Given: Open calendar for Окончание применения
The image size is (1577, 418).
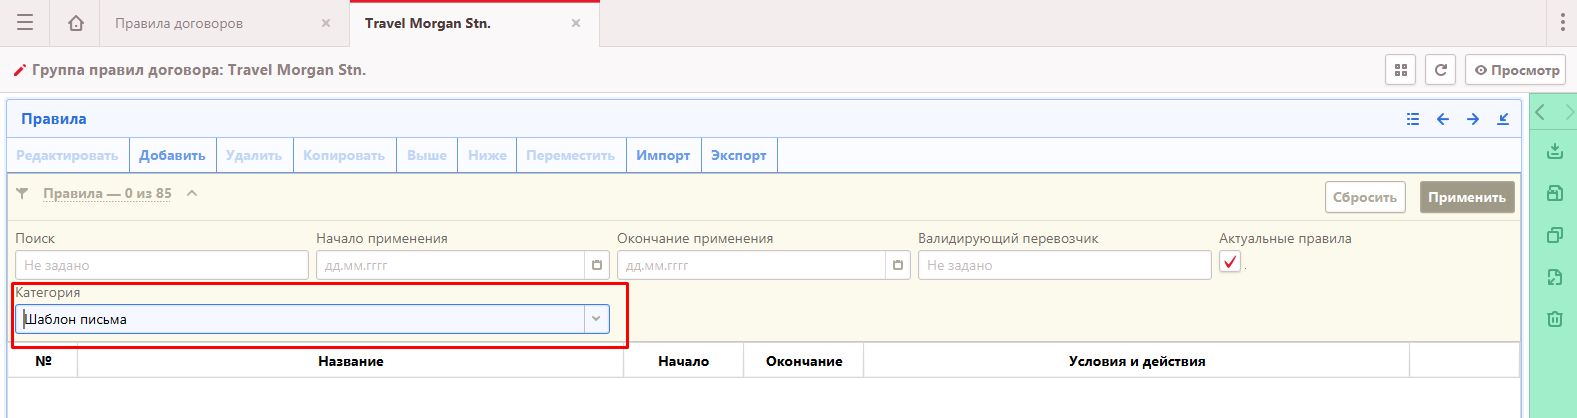Looking at the screenshot, I should [898, 265].
